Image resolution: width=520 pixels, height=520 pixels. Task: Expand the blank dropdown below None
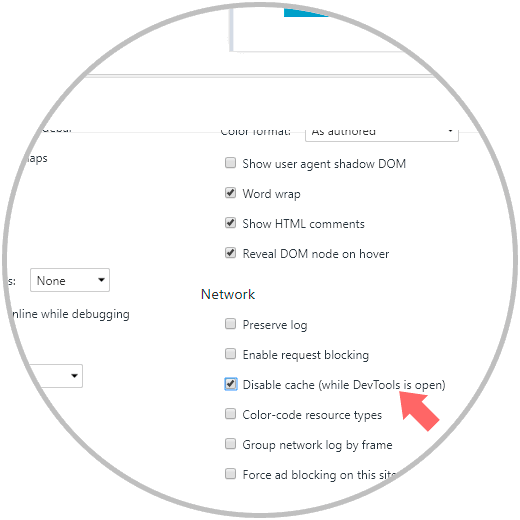(x=55, y=376)
